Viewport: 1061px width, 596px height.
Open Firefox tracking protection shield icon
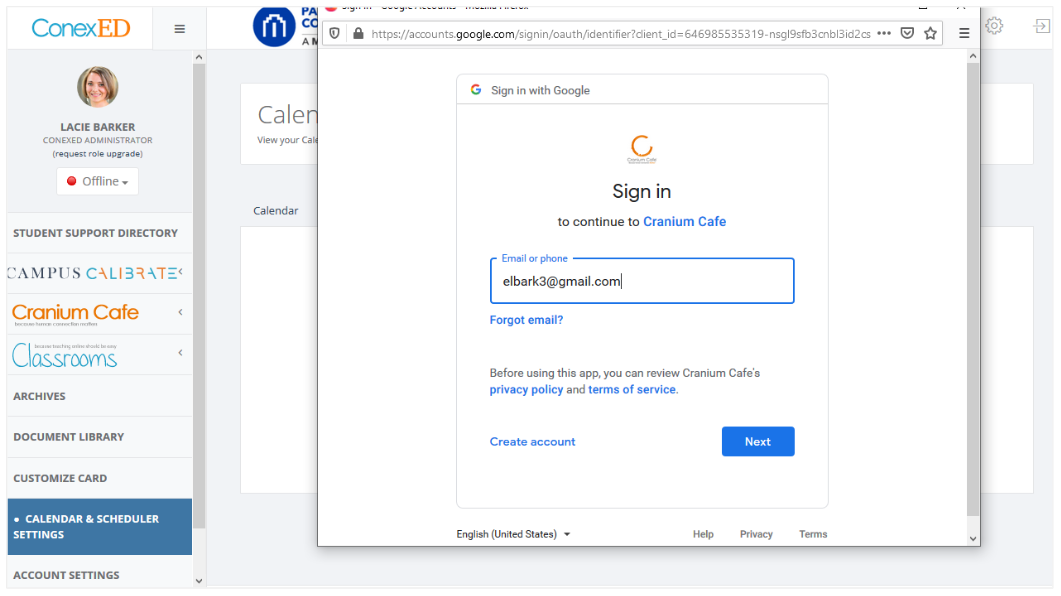click(335, 33)
